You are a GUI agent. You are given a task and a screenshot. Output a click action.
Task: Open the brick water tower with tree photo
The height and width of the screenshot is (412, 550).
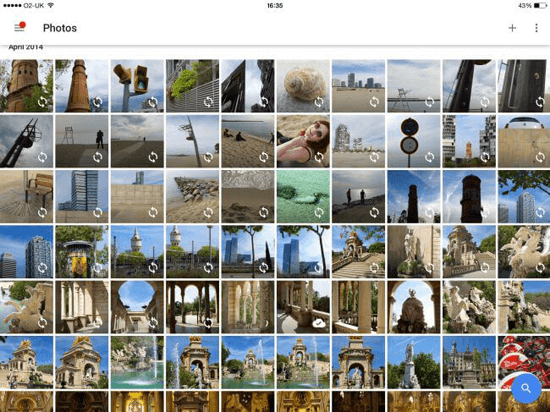tap(26, 86)
